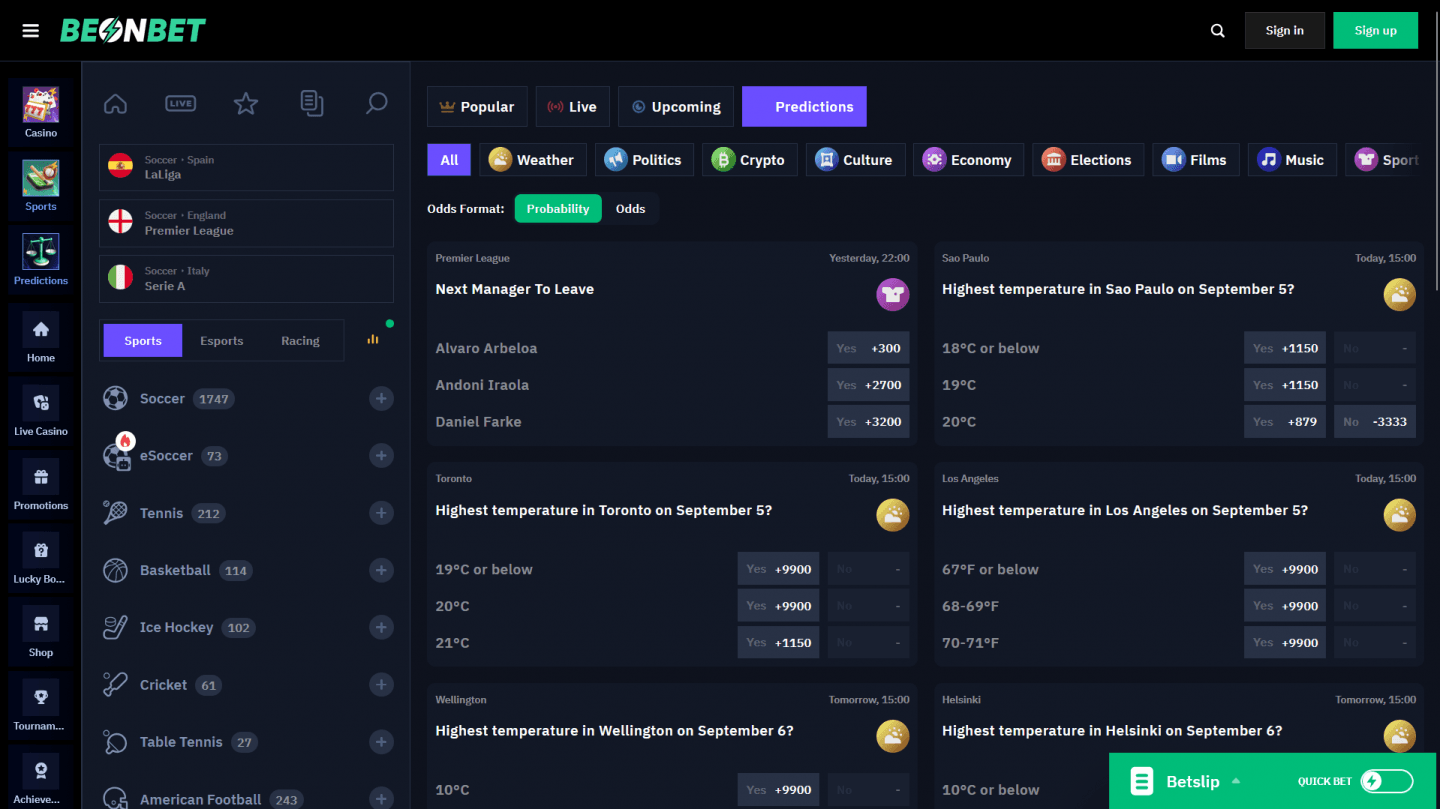Open Next Manager To Leave market
Image resolution: width=1440 pixels, height=809 pixels.
pyautogui.click(x=515, y=289)
